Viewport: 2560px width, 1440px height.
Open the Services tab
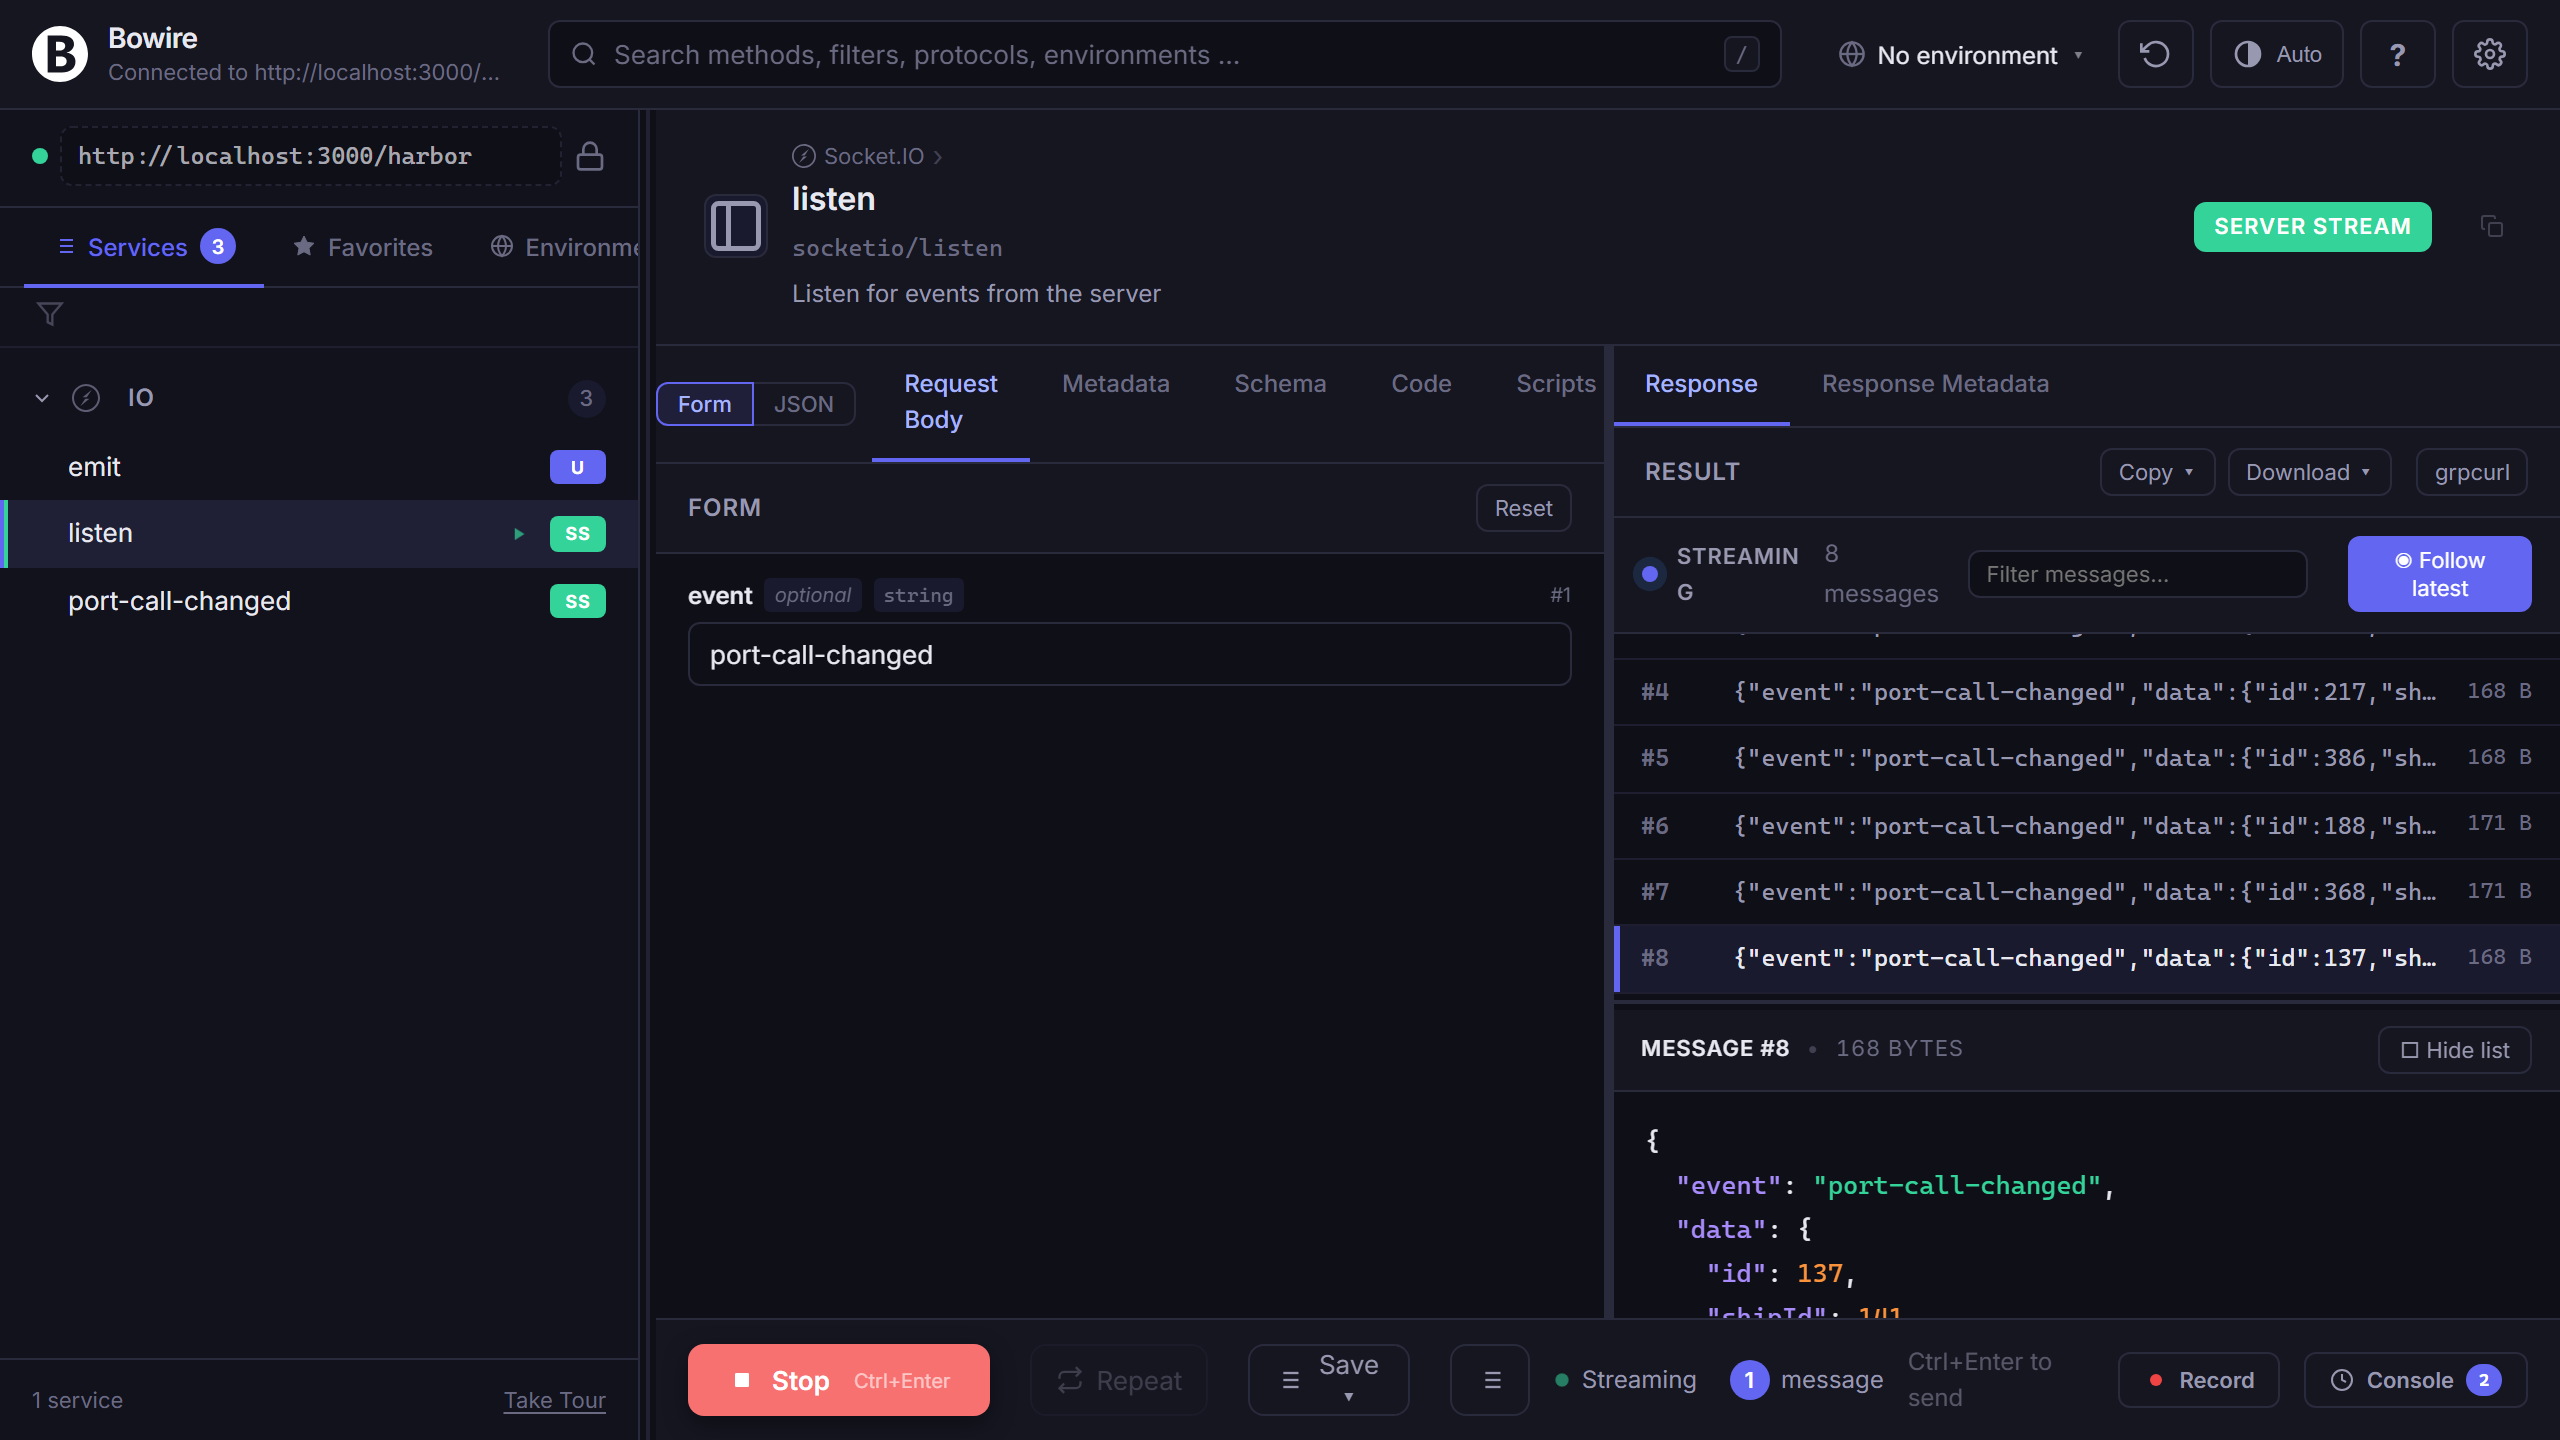(144, 247)
